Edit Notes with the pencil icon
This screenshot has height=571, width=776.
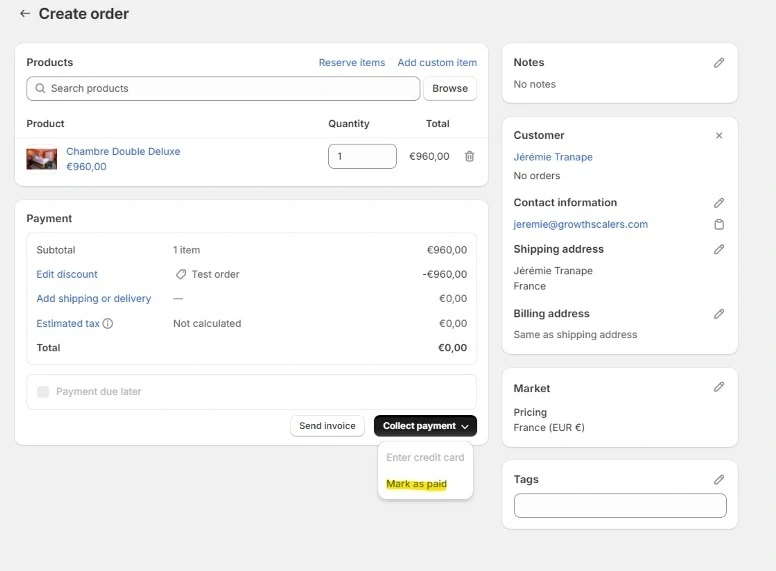coord(718,62)
